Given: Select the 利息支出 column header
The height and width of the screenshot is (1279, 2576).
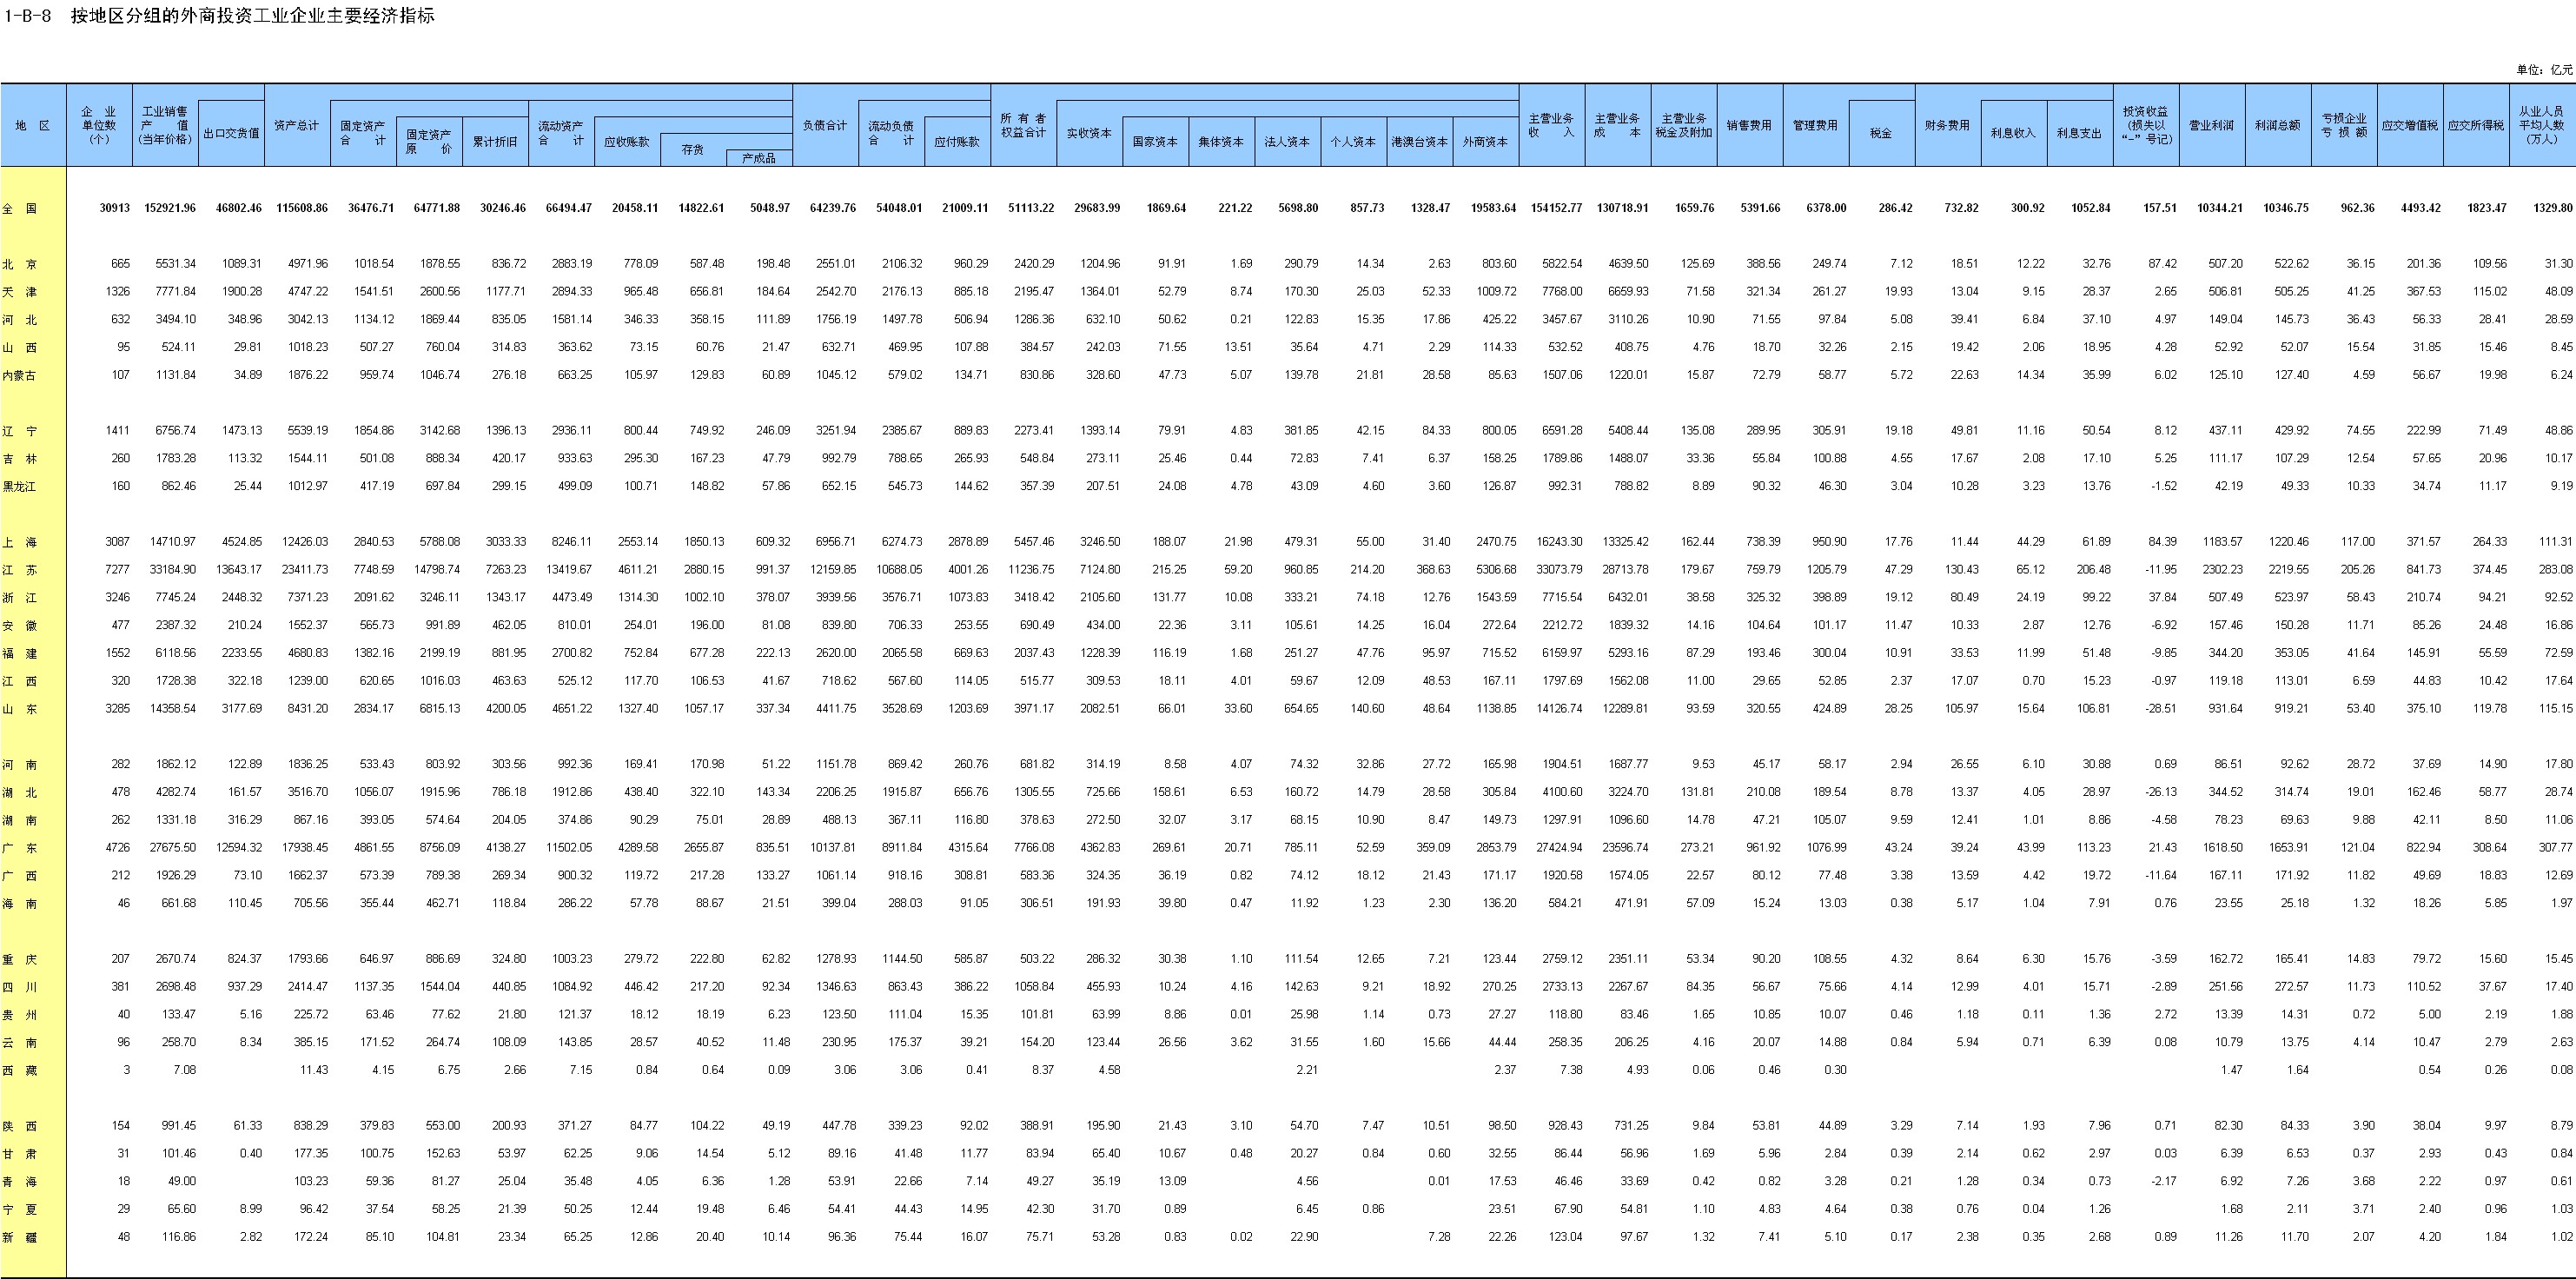Looking at the screenshot, I should click(2079, 132).
